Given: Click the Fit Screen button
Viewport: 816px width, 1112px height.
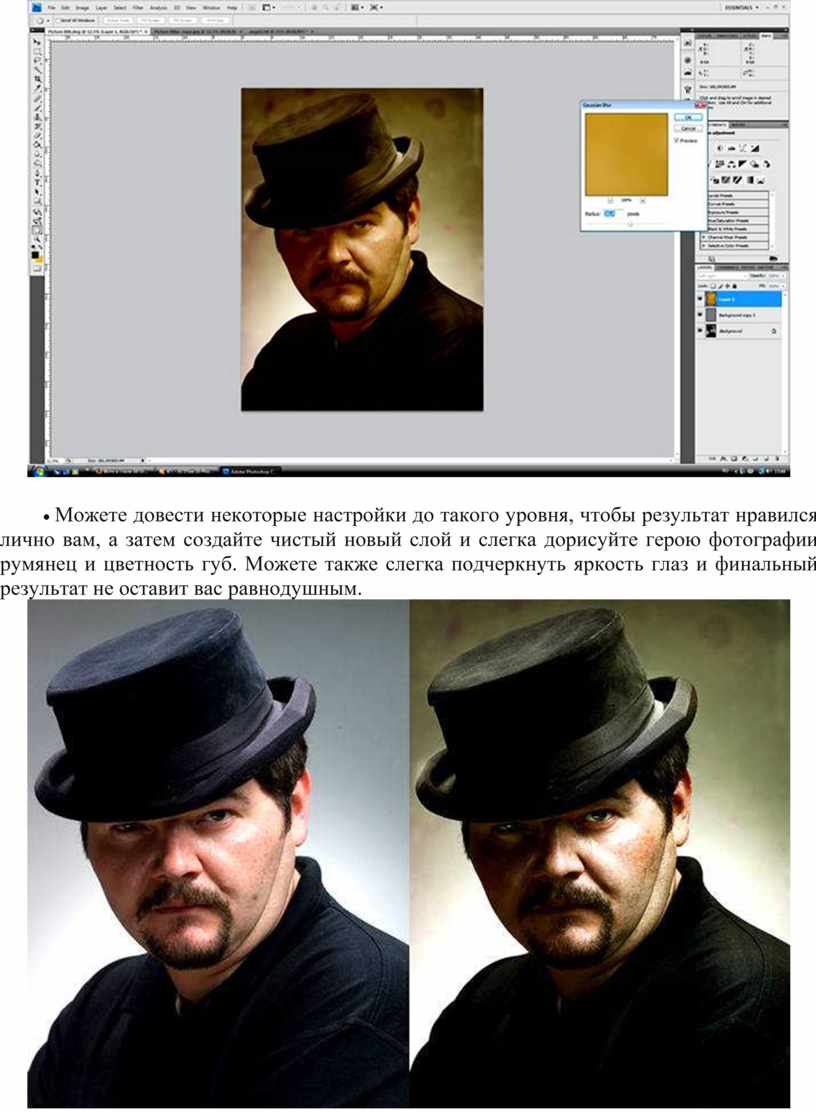Looking at the screenshot, I should [151, 21].
